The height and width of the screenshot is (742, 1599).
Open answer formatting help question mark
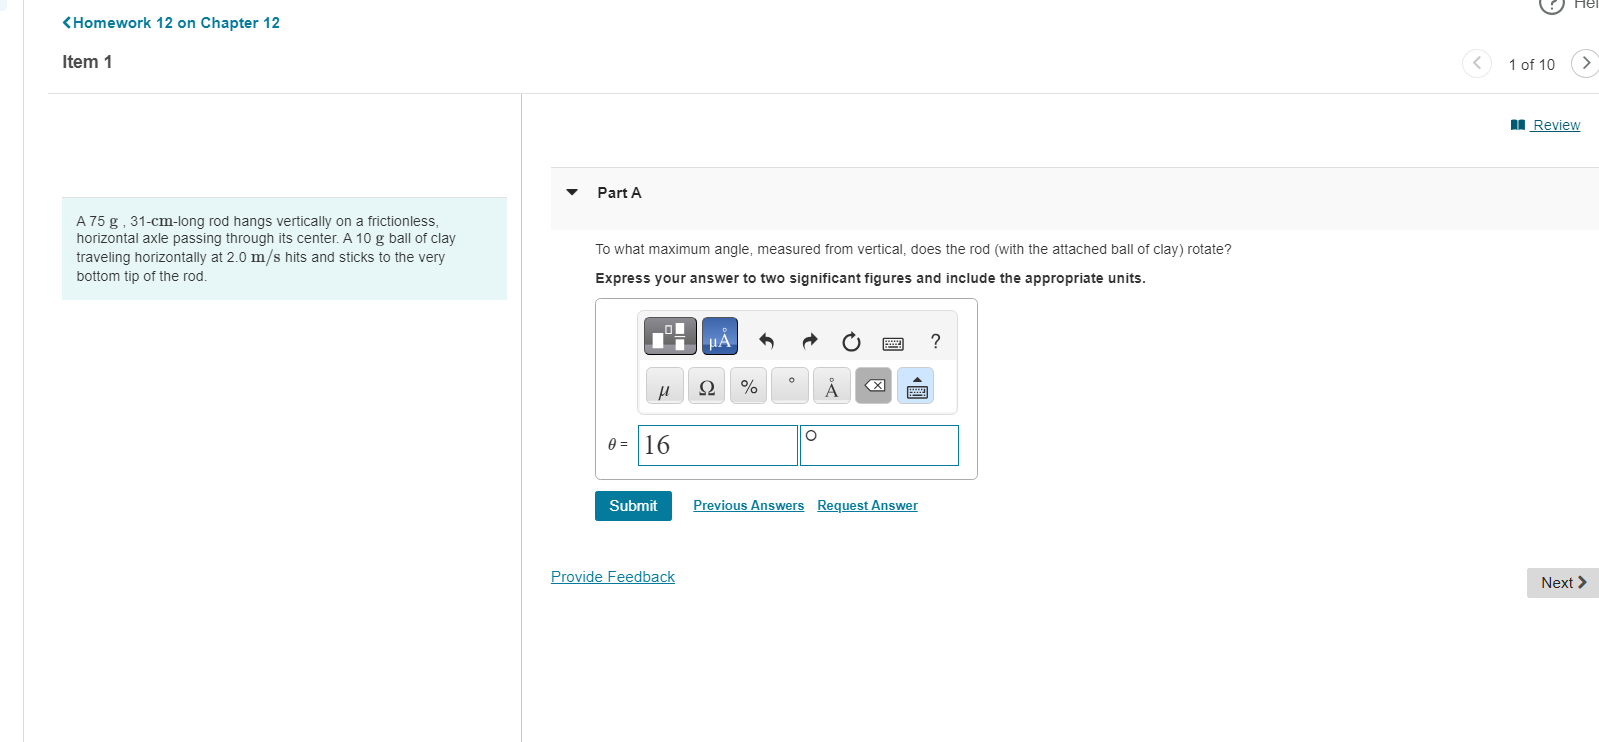click(x=935, y=342)
